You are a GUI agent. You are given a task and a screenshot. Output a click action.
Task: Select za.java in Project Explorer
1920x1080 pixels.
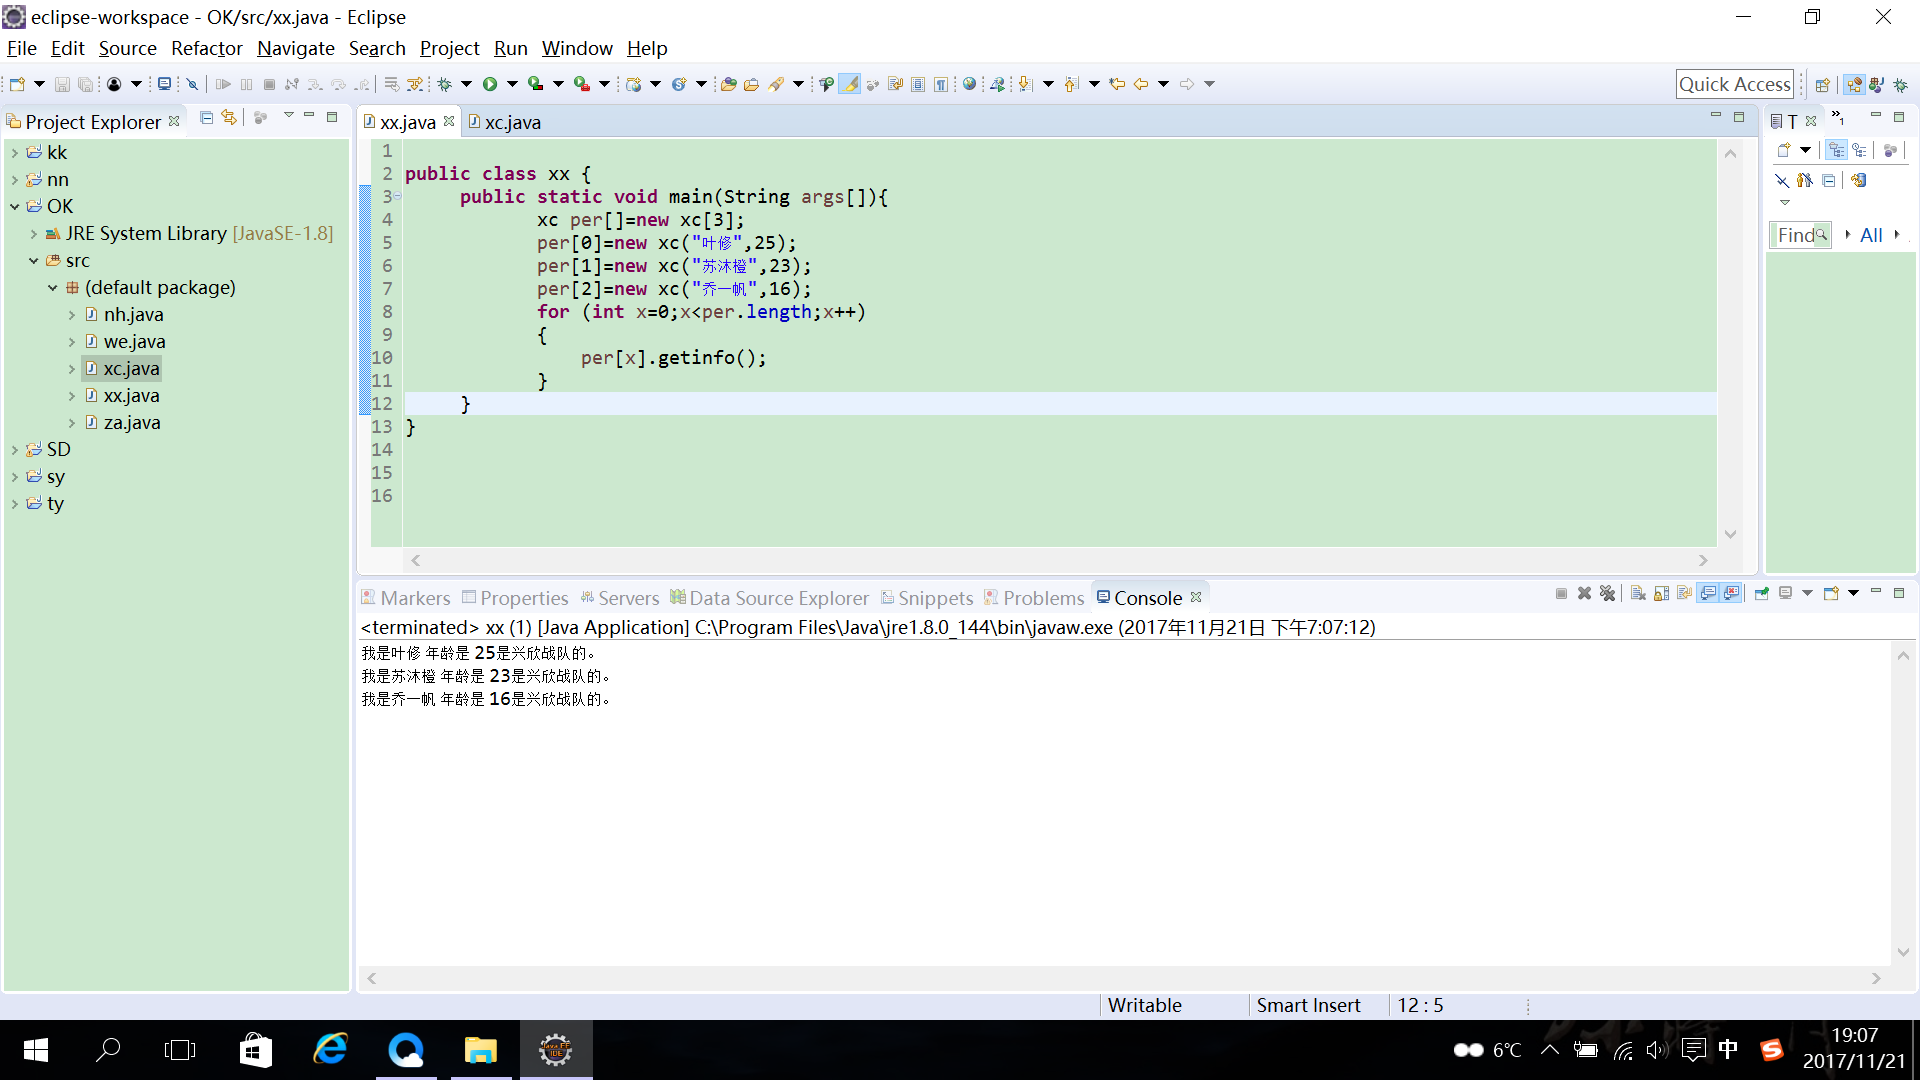[132, 422]
